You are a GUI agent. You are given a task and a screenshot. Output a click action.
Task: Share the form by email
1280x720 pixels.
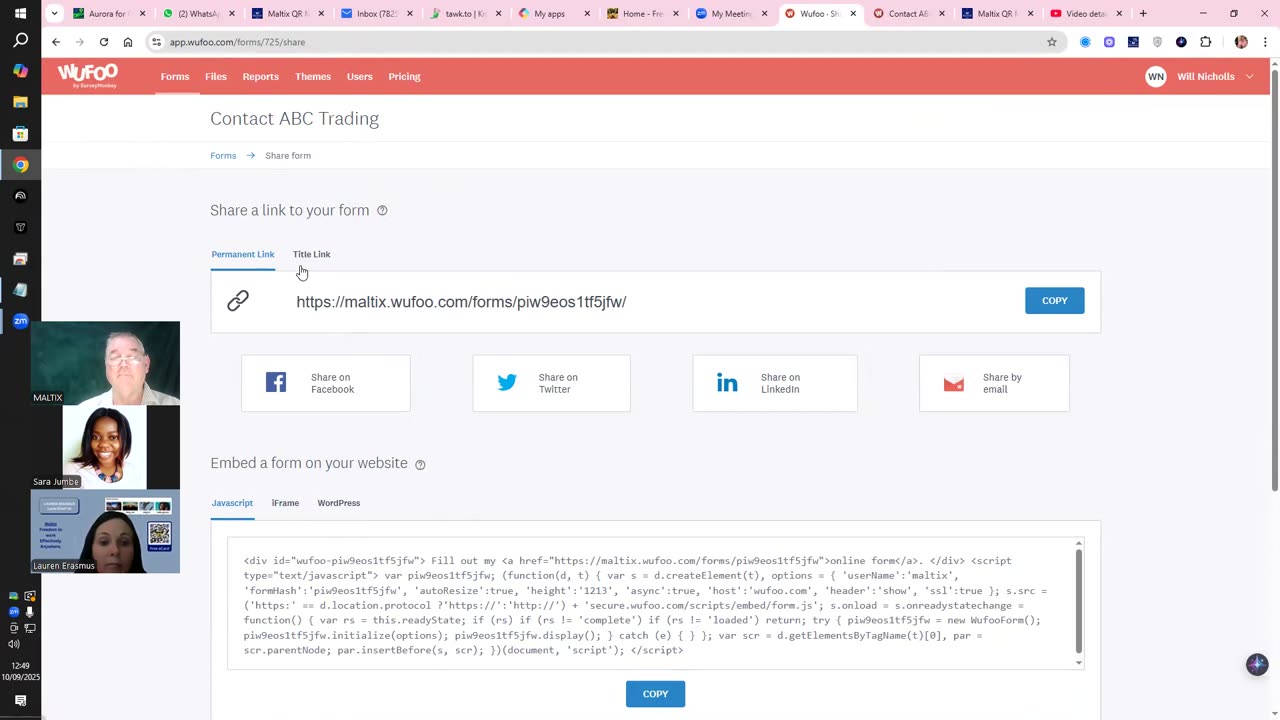(x=994, y=383)
